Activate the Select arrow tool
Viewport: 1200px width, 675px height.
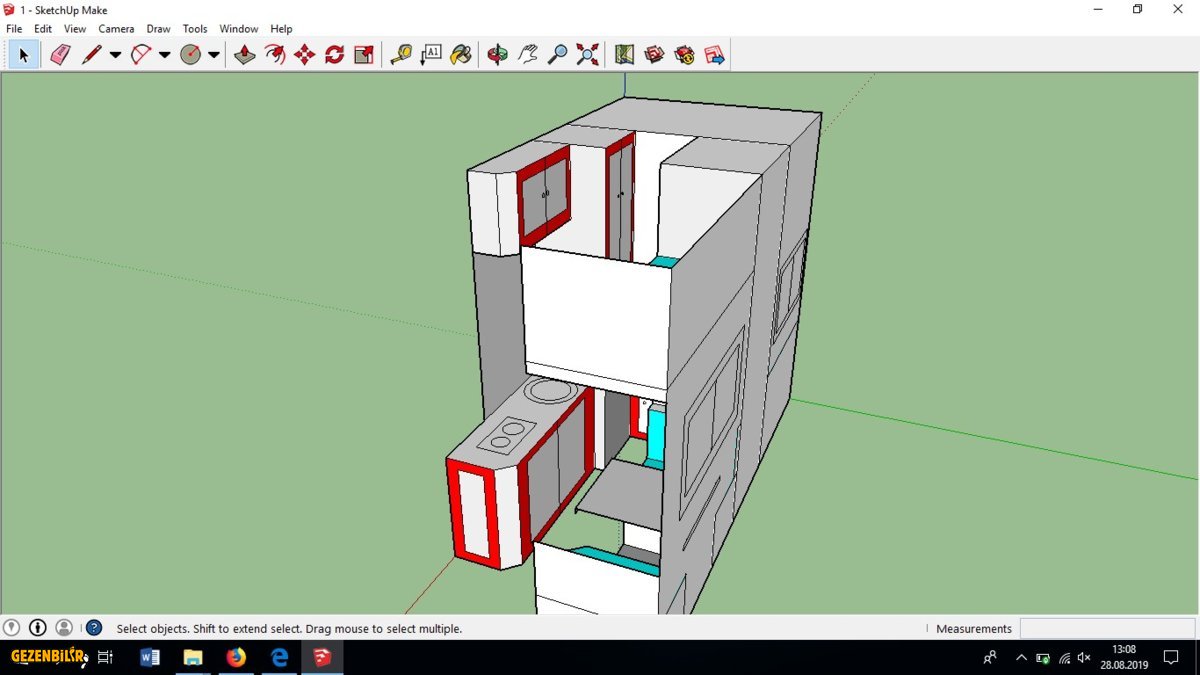(24, 55)
